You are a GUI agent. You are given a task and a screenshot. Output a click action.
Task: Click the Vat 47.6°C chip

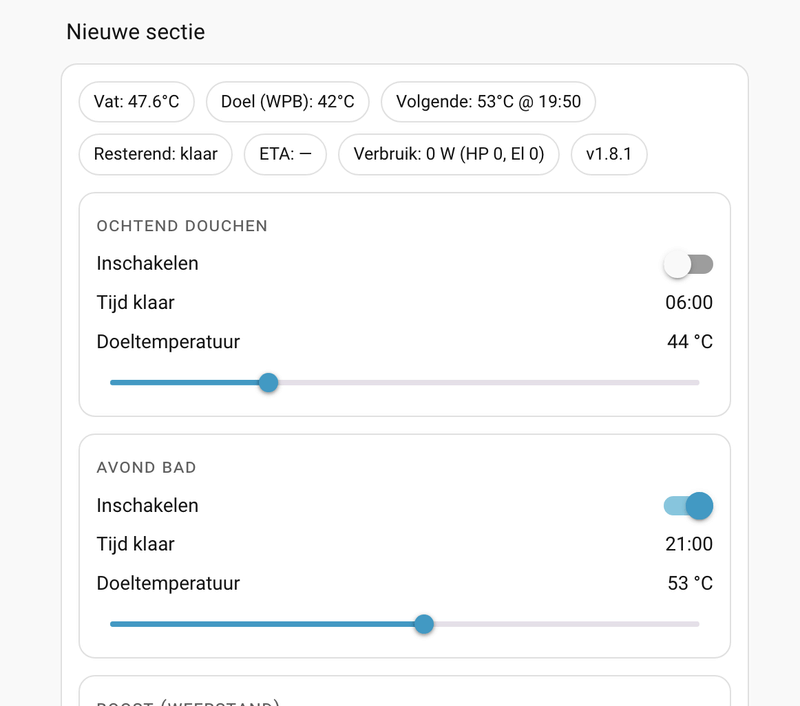click(x=136, y=101)
